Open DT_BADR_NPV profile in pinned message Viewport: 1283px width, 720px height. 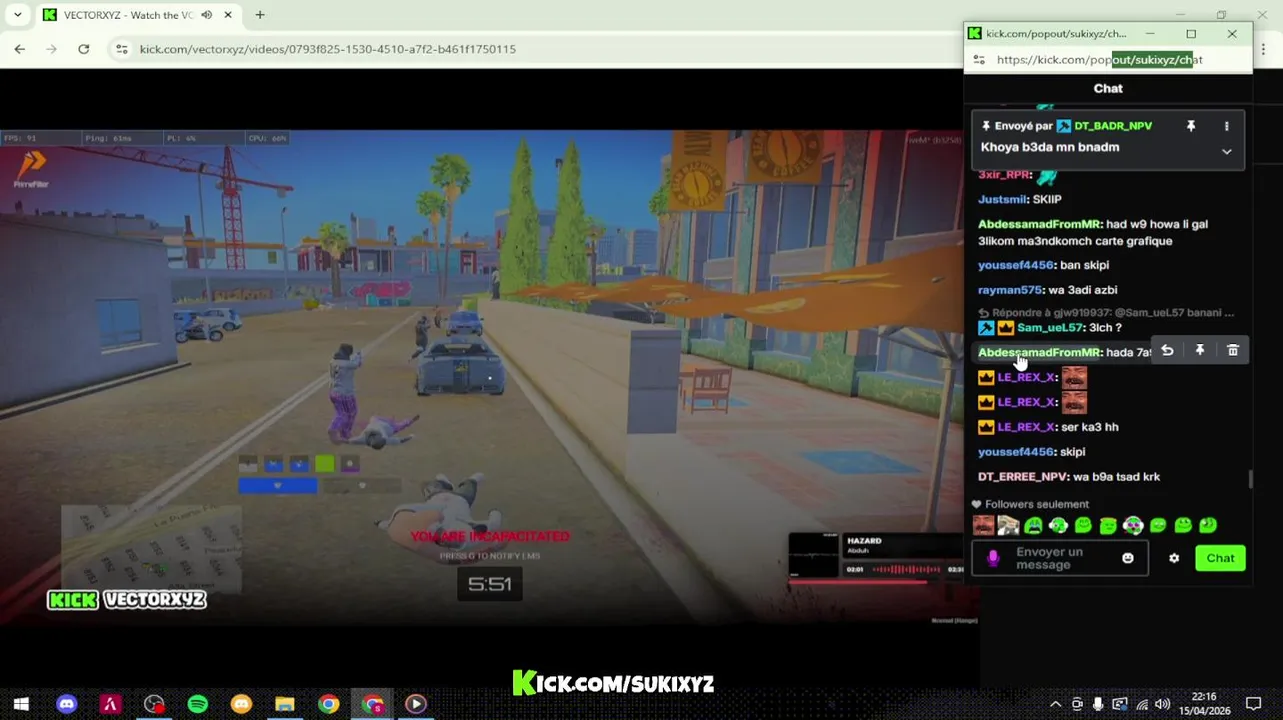(1113, 126)
